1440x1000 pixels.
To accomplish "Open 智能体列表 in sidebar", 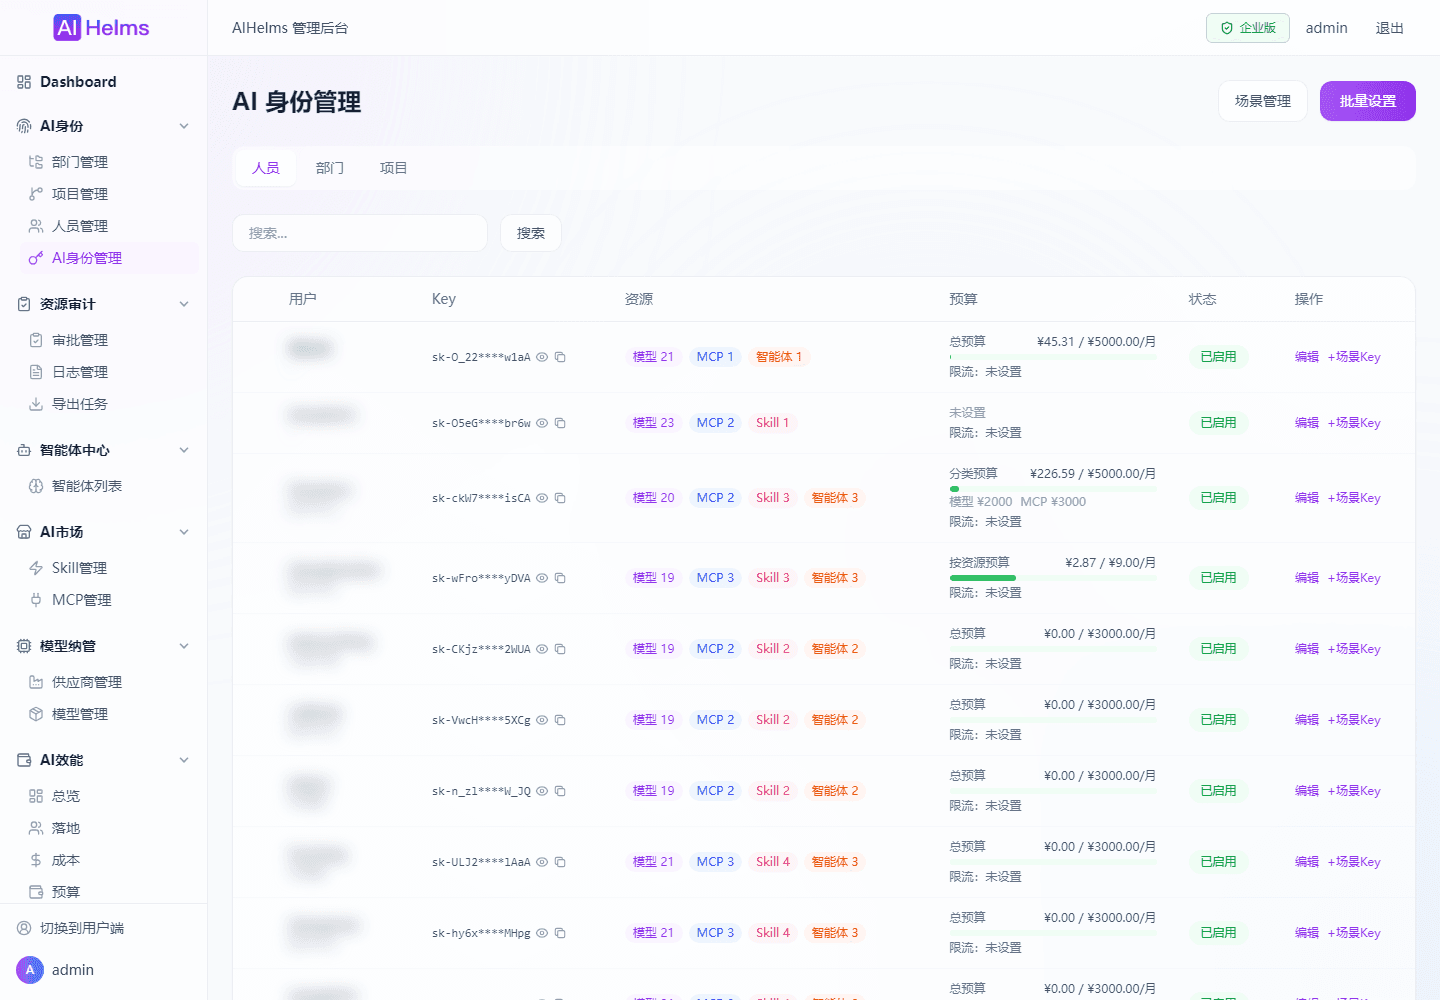I will tap(109, 486).
